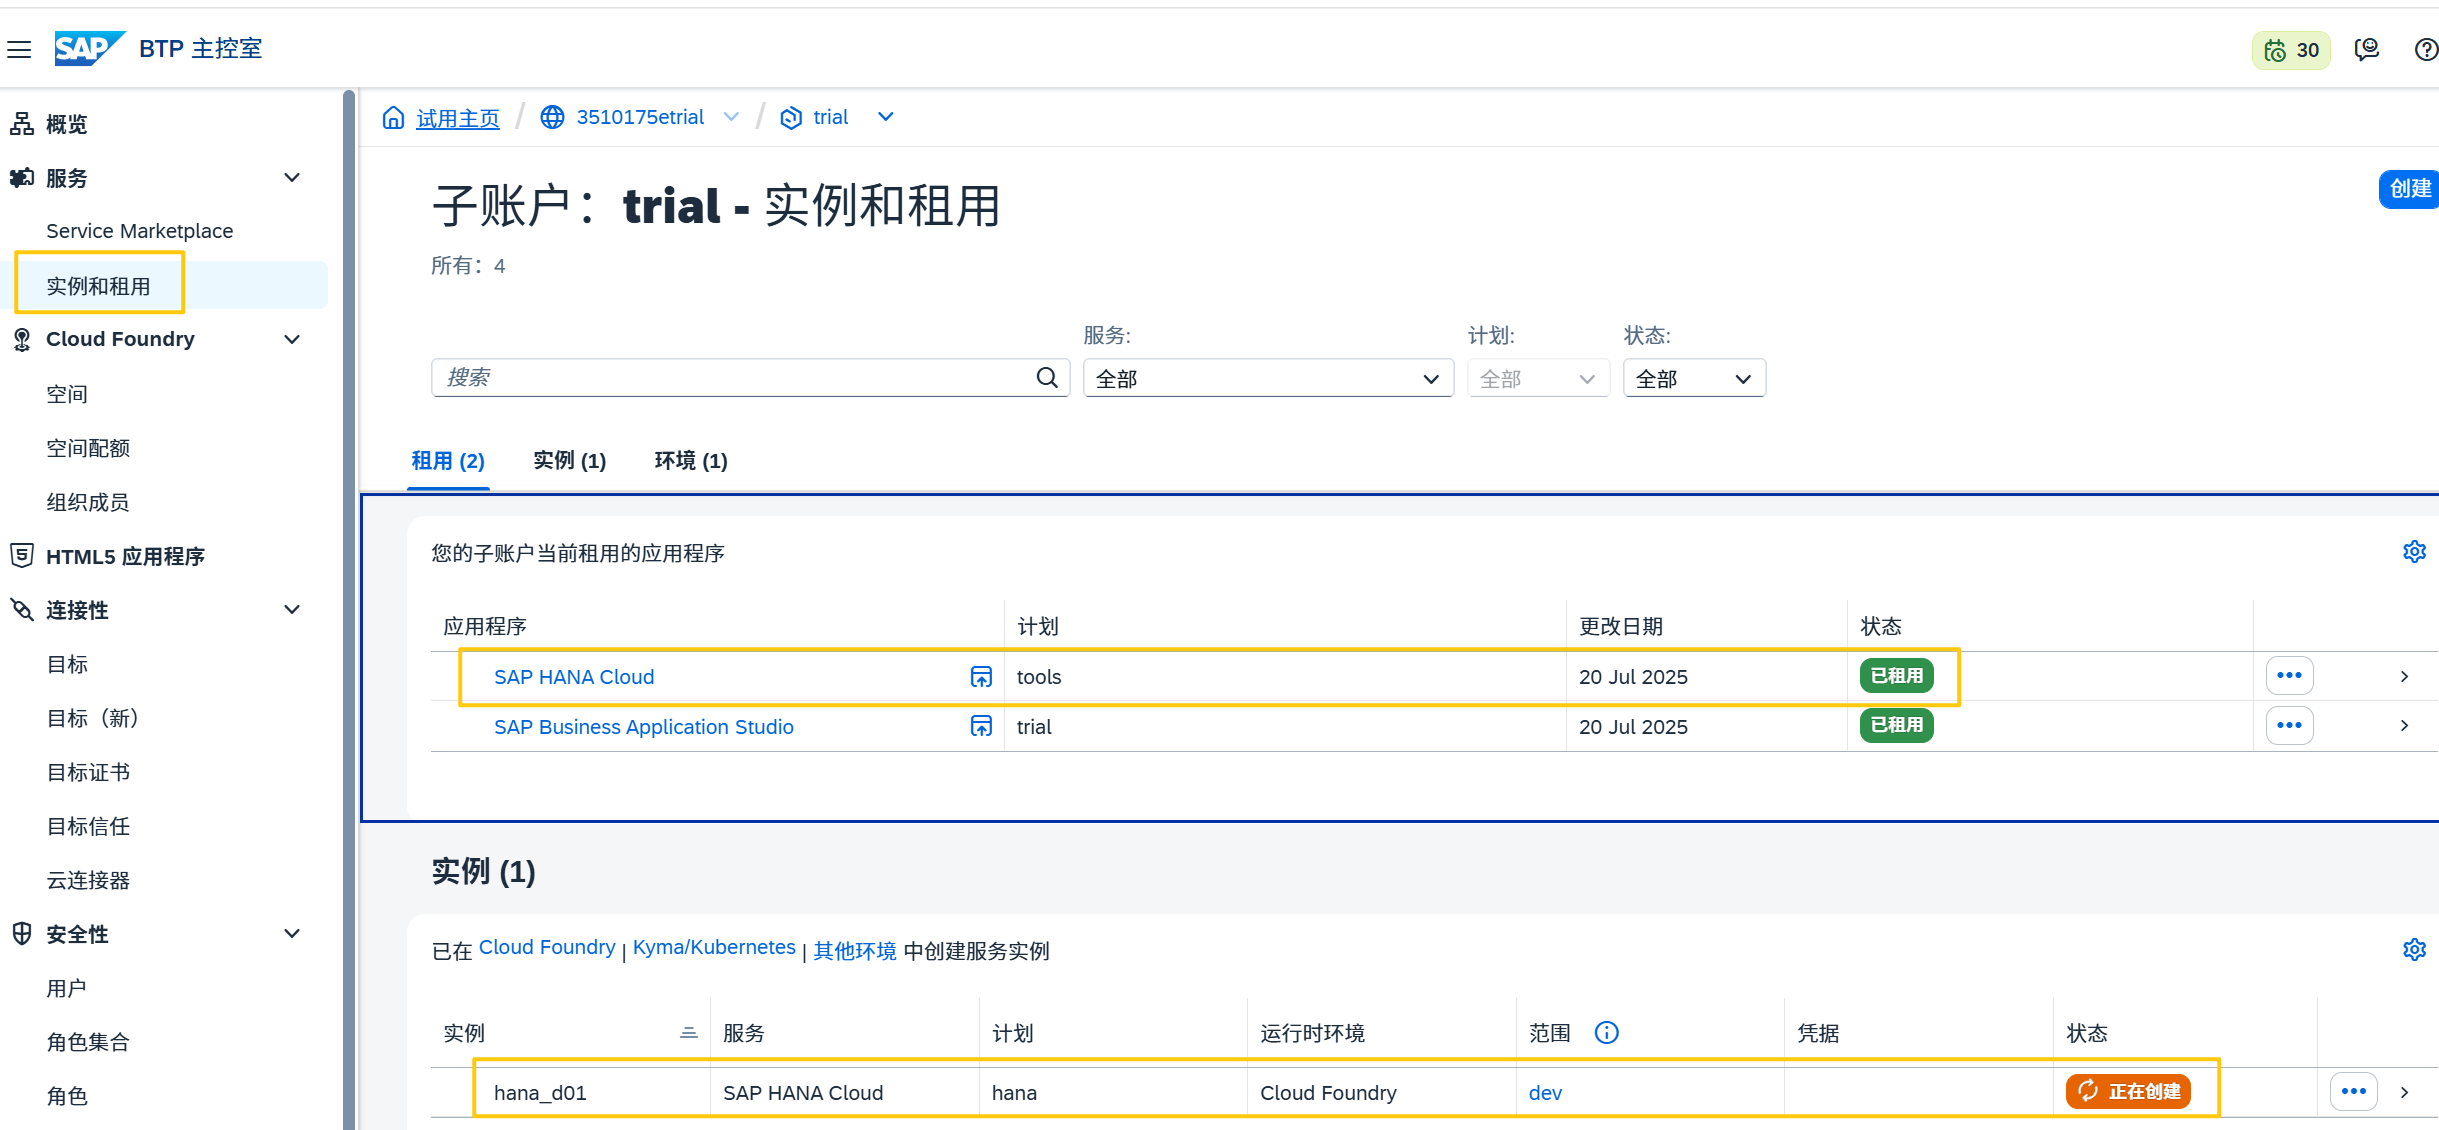Open actions menu for Business Application Studio row

[2289, 725]
